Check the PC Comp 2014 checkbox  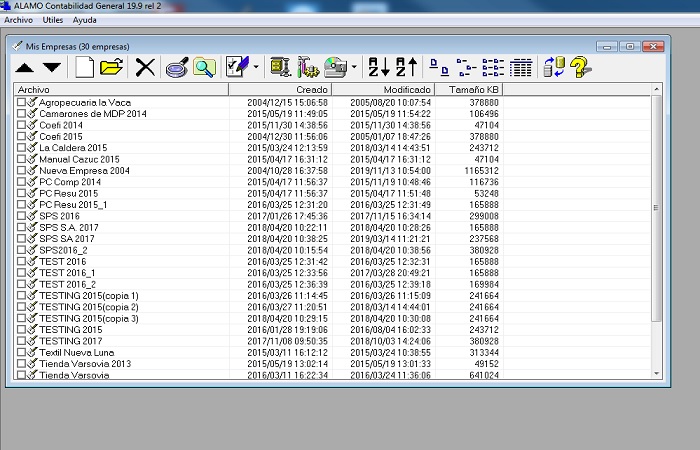click(21, 182)
